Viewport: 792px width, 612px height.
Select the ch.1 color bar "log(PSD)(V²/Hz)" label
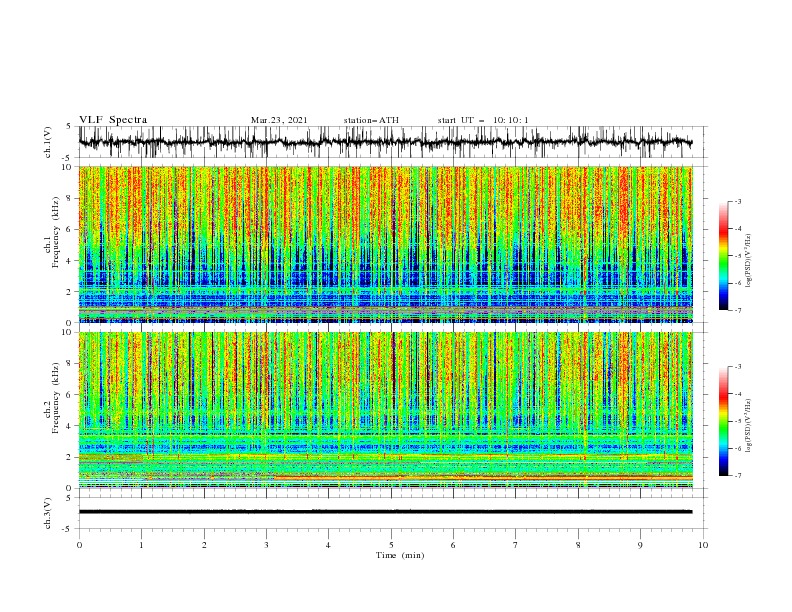[x=749, y=261]
